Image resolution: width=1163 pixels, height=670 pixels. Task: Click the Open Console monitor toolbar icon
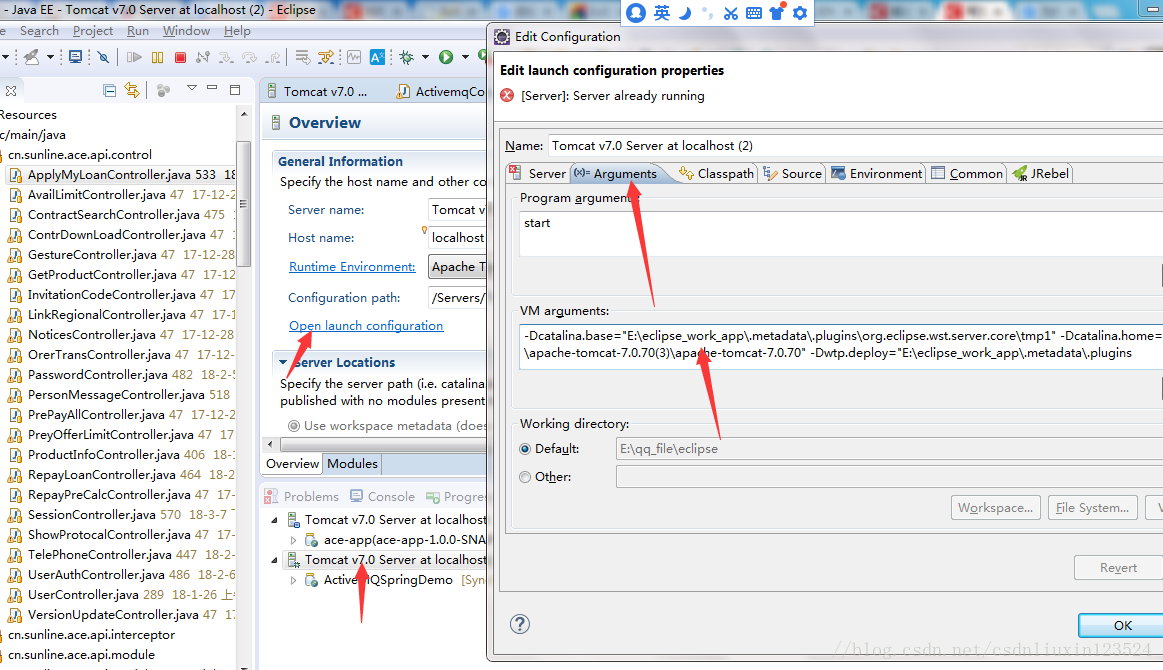(x=75, y=57)
